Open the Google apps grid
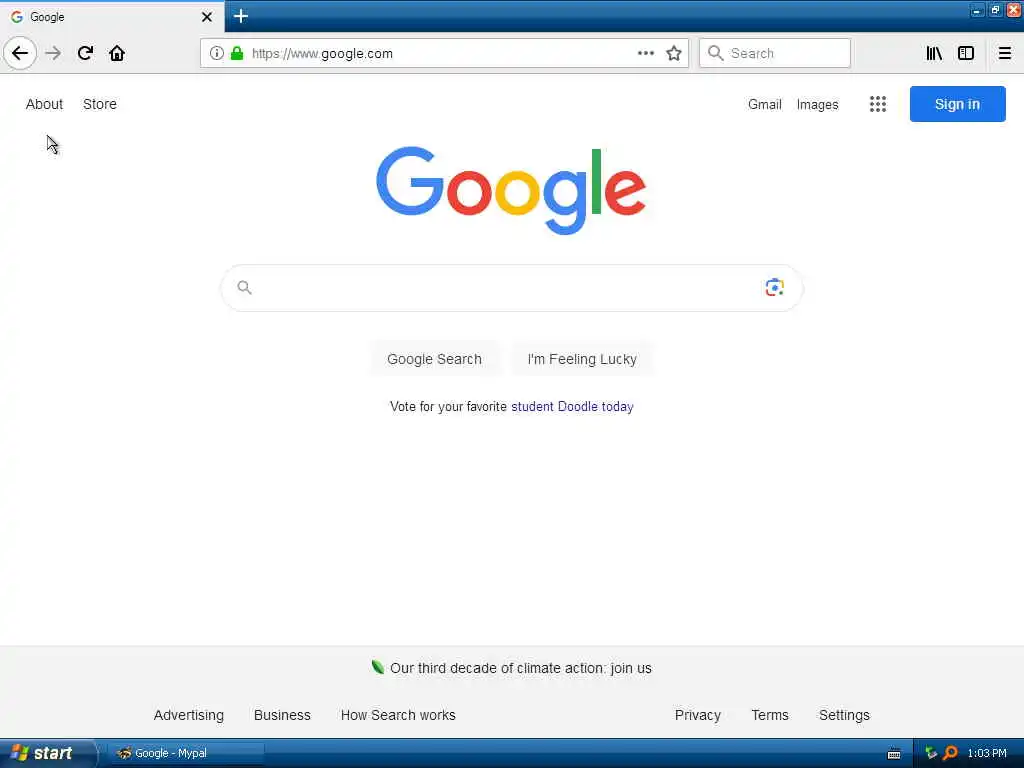Screen dimensions: 1024x768 878,104
